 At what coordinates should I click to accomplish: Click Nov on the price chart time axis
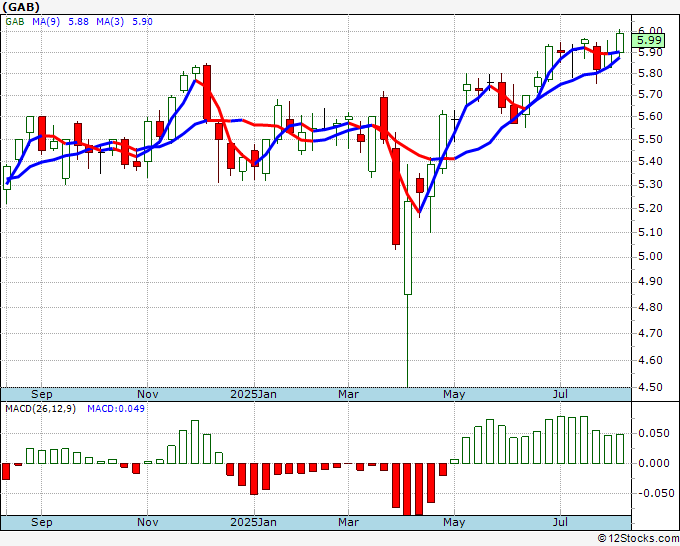point(147,394)
